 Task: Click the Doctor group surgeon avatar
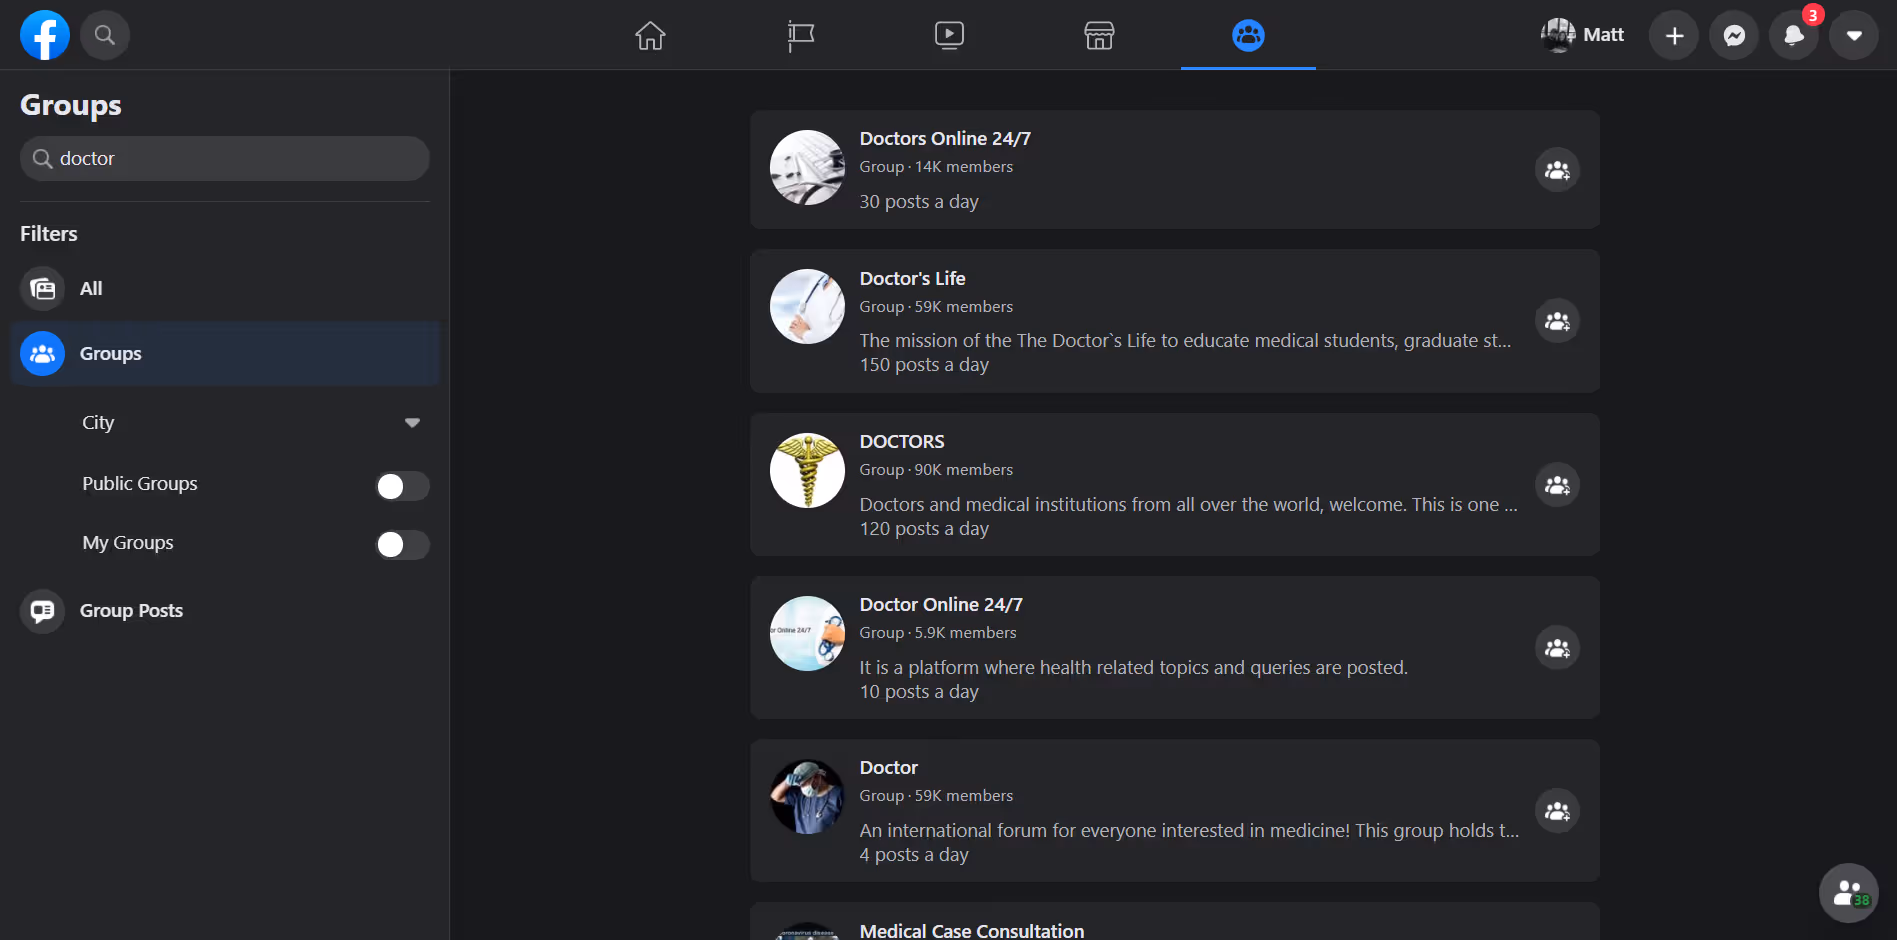point(807,796)
